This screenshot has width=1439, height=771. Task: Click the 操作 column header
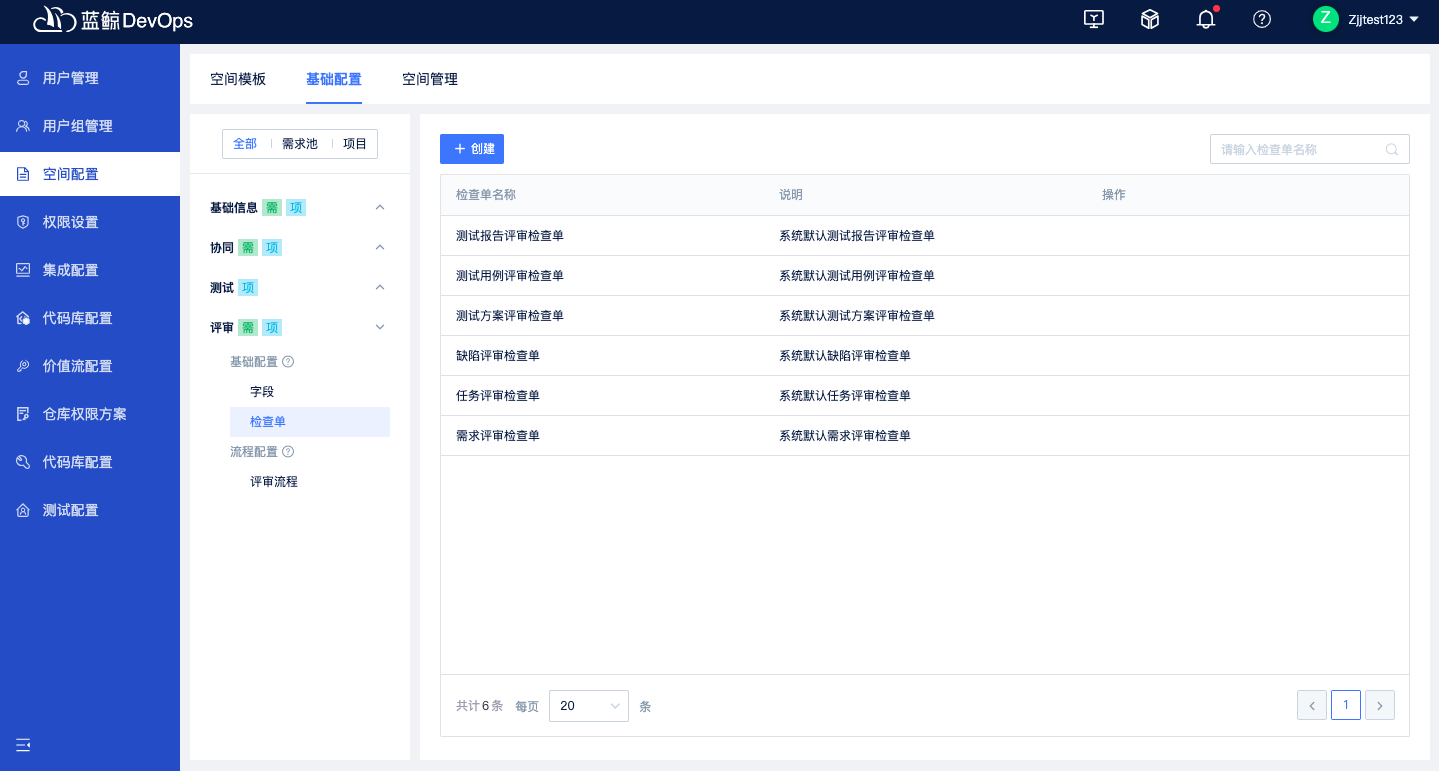pos(1114,195)
